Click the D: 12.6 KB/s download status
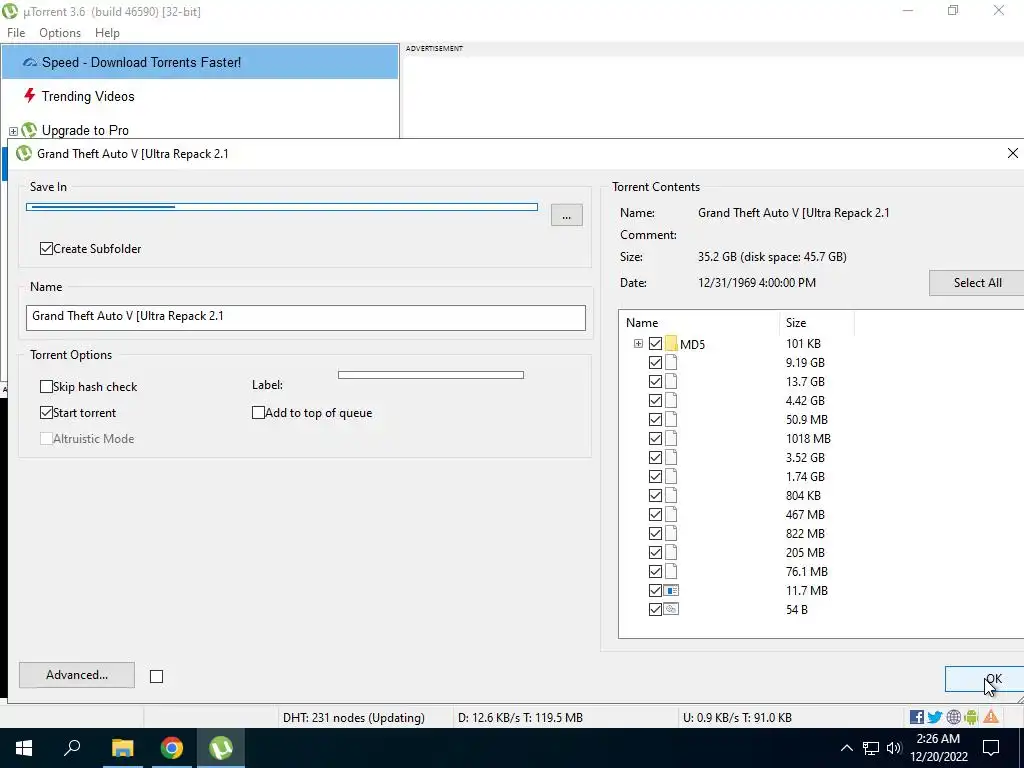 (x=520, y=717)
